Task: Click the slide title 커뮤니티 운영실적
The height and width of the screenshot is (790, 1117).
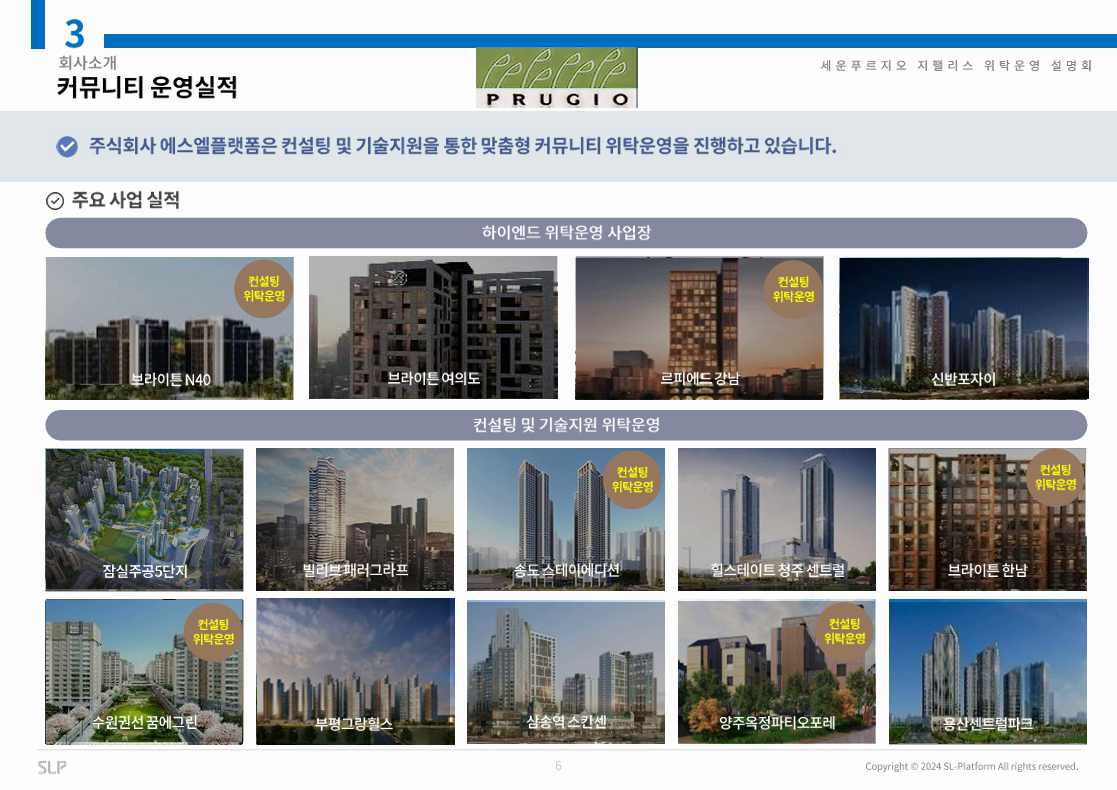Action: point(147,88)
